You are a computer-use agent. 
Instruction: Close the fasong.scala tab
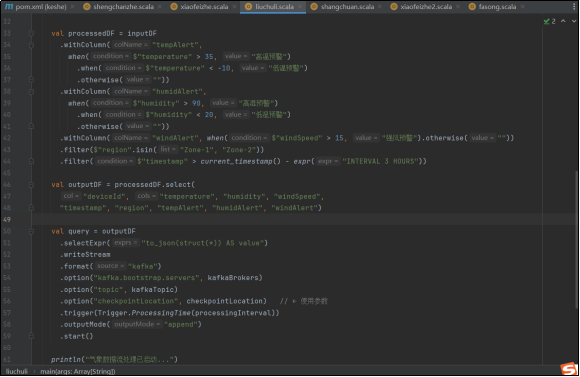[x=522, y=7]
